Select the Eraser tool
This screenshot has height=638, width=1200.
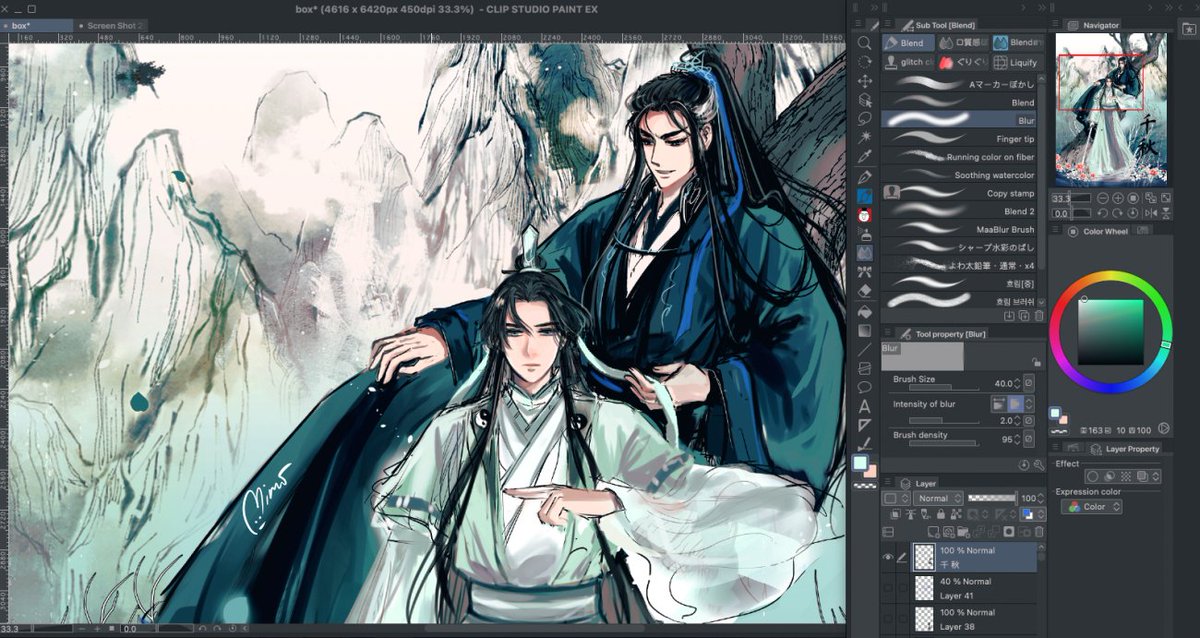click(865, 290)
